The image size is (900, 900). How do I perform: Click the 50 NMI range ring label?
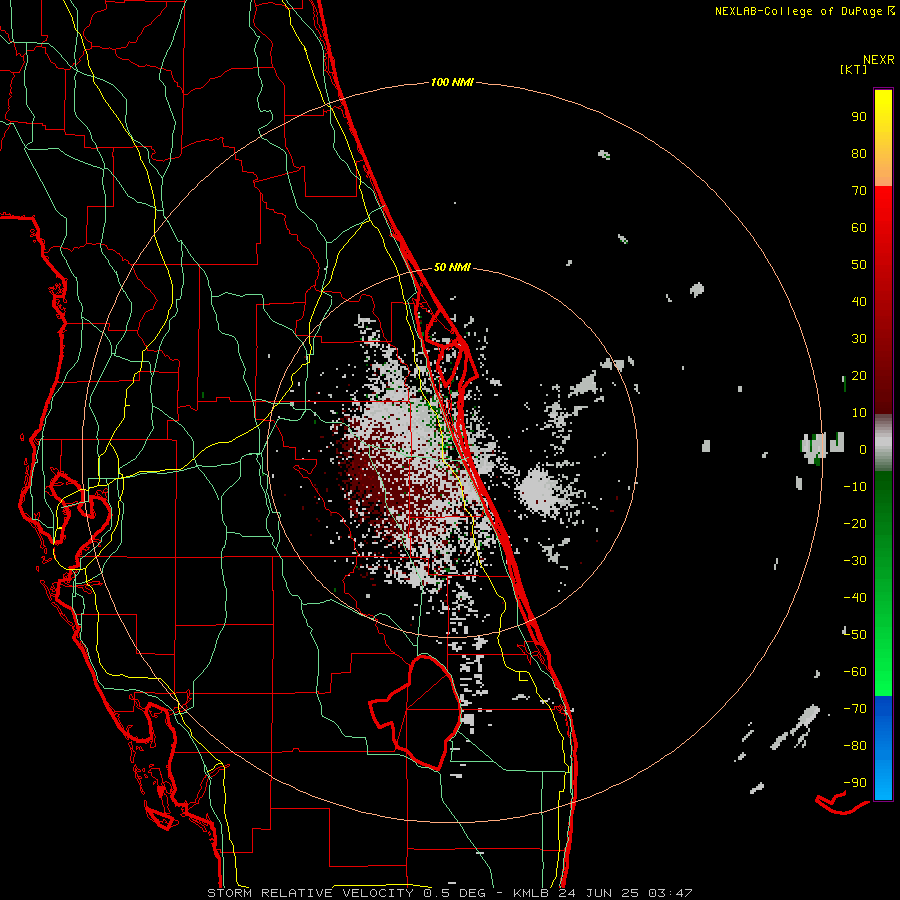[x=452, y=267]
